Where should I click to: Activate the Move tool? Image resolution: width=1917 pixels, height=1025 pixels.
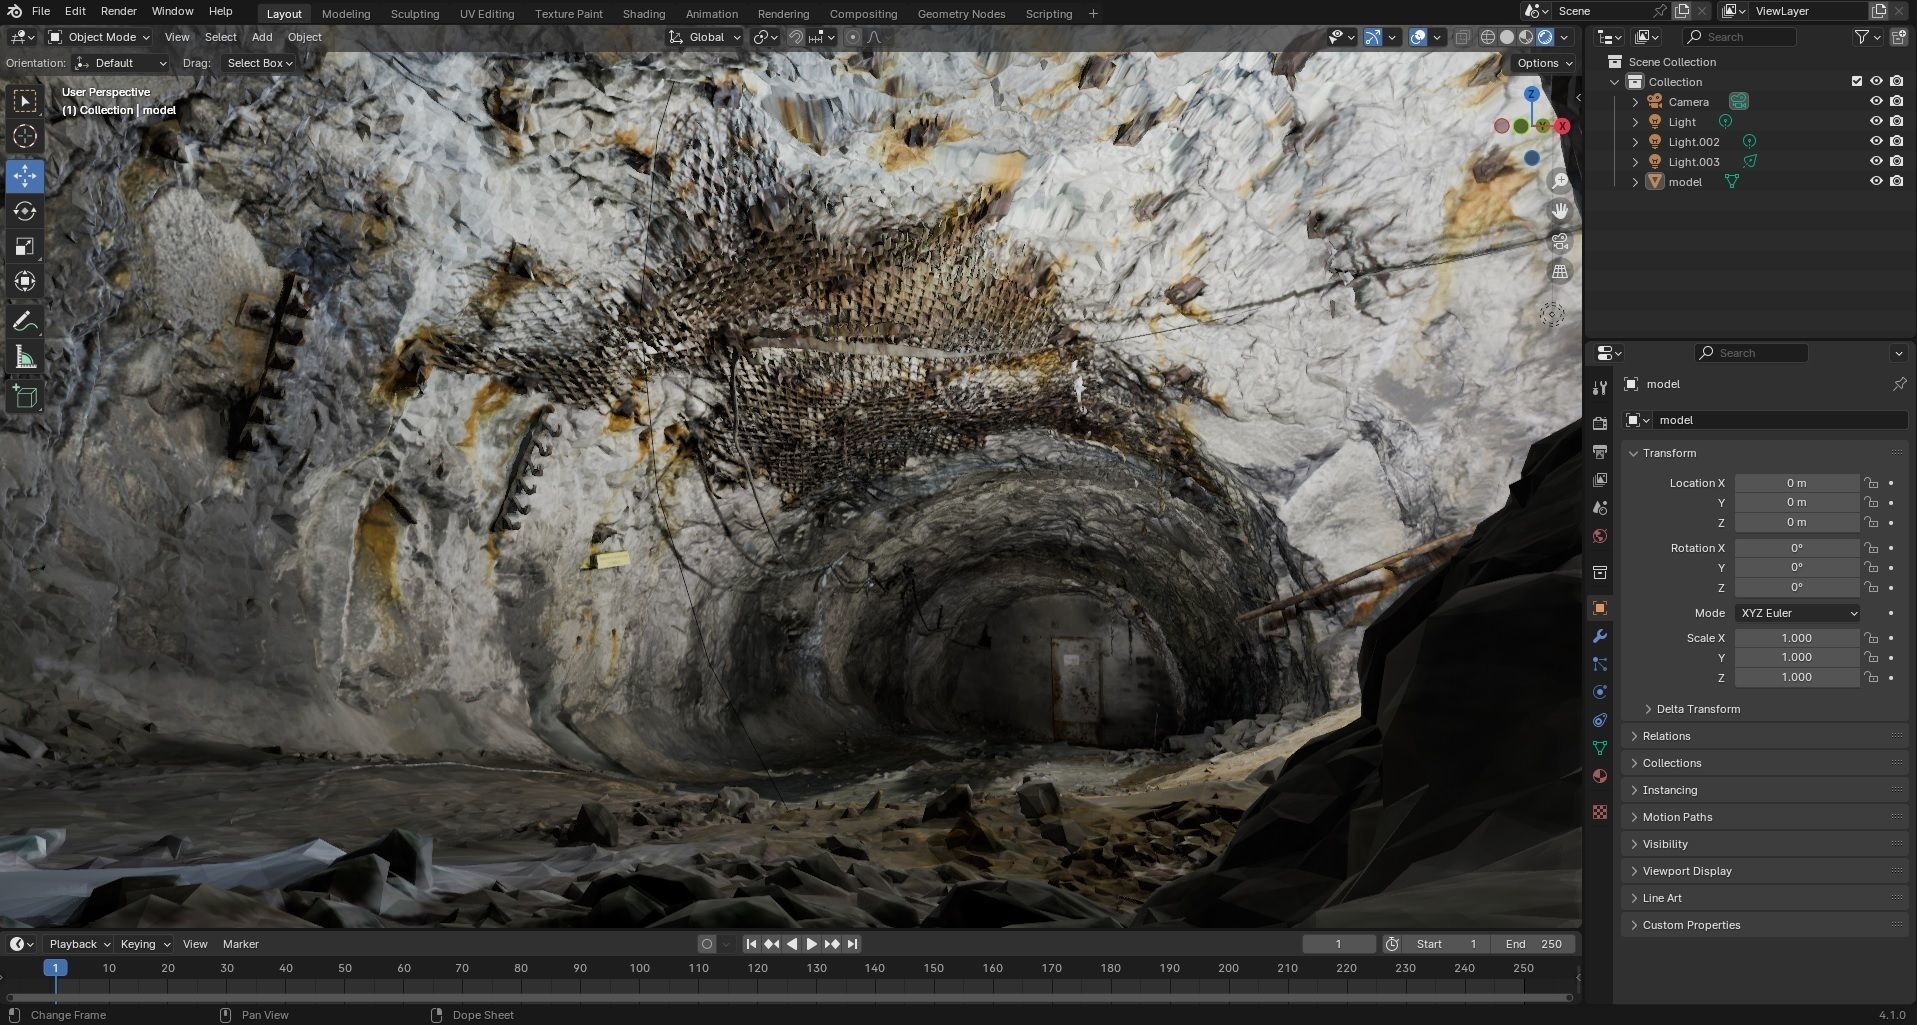(x=25, y=176)
